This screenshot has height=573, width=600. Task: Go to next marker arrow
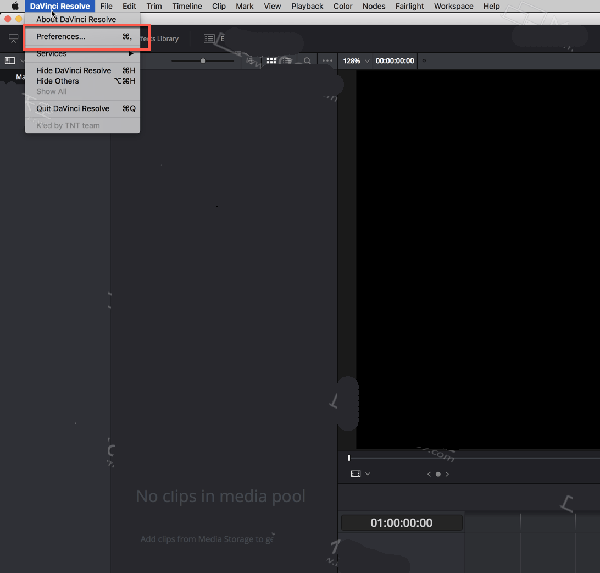click(447, 474)
